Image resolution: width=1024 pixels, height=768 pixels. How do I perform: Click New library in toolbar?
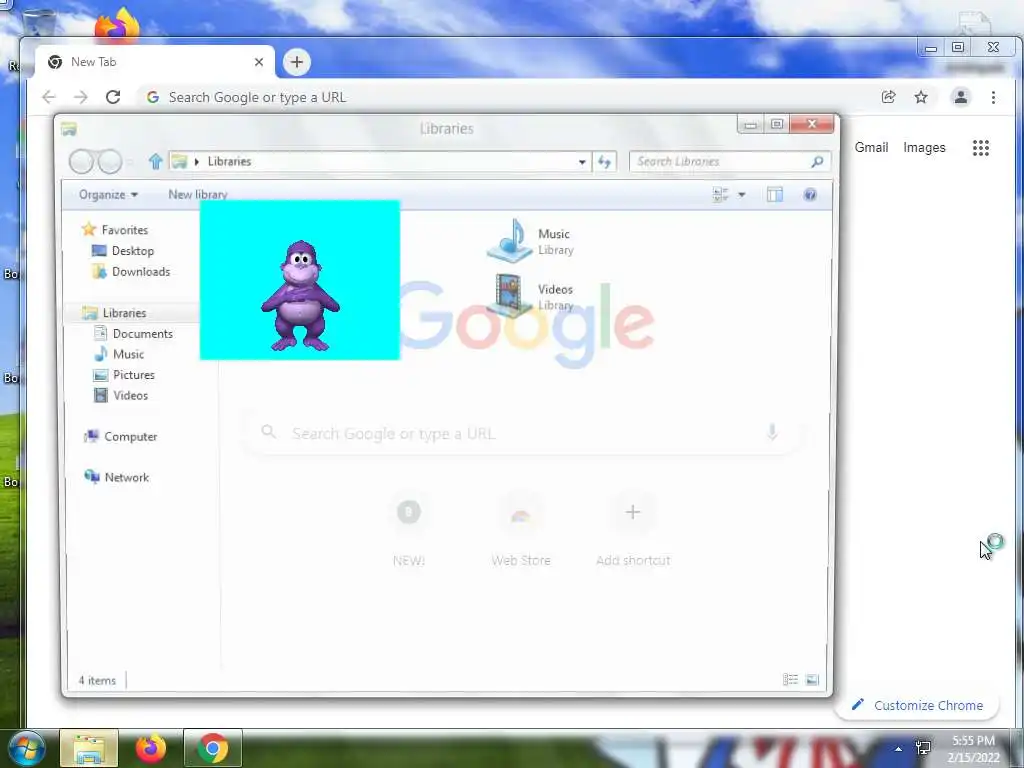point(198,194)
